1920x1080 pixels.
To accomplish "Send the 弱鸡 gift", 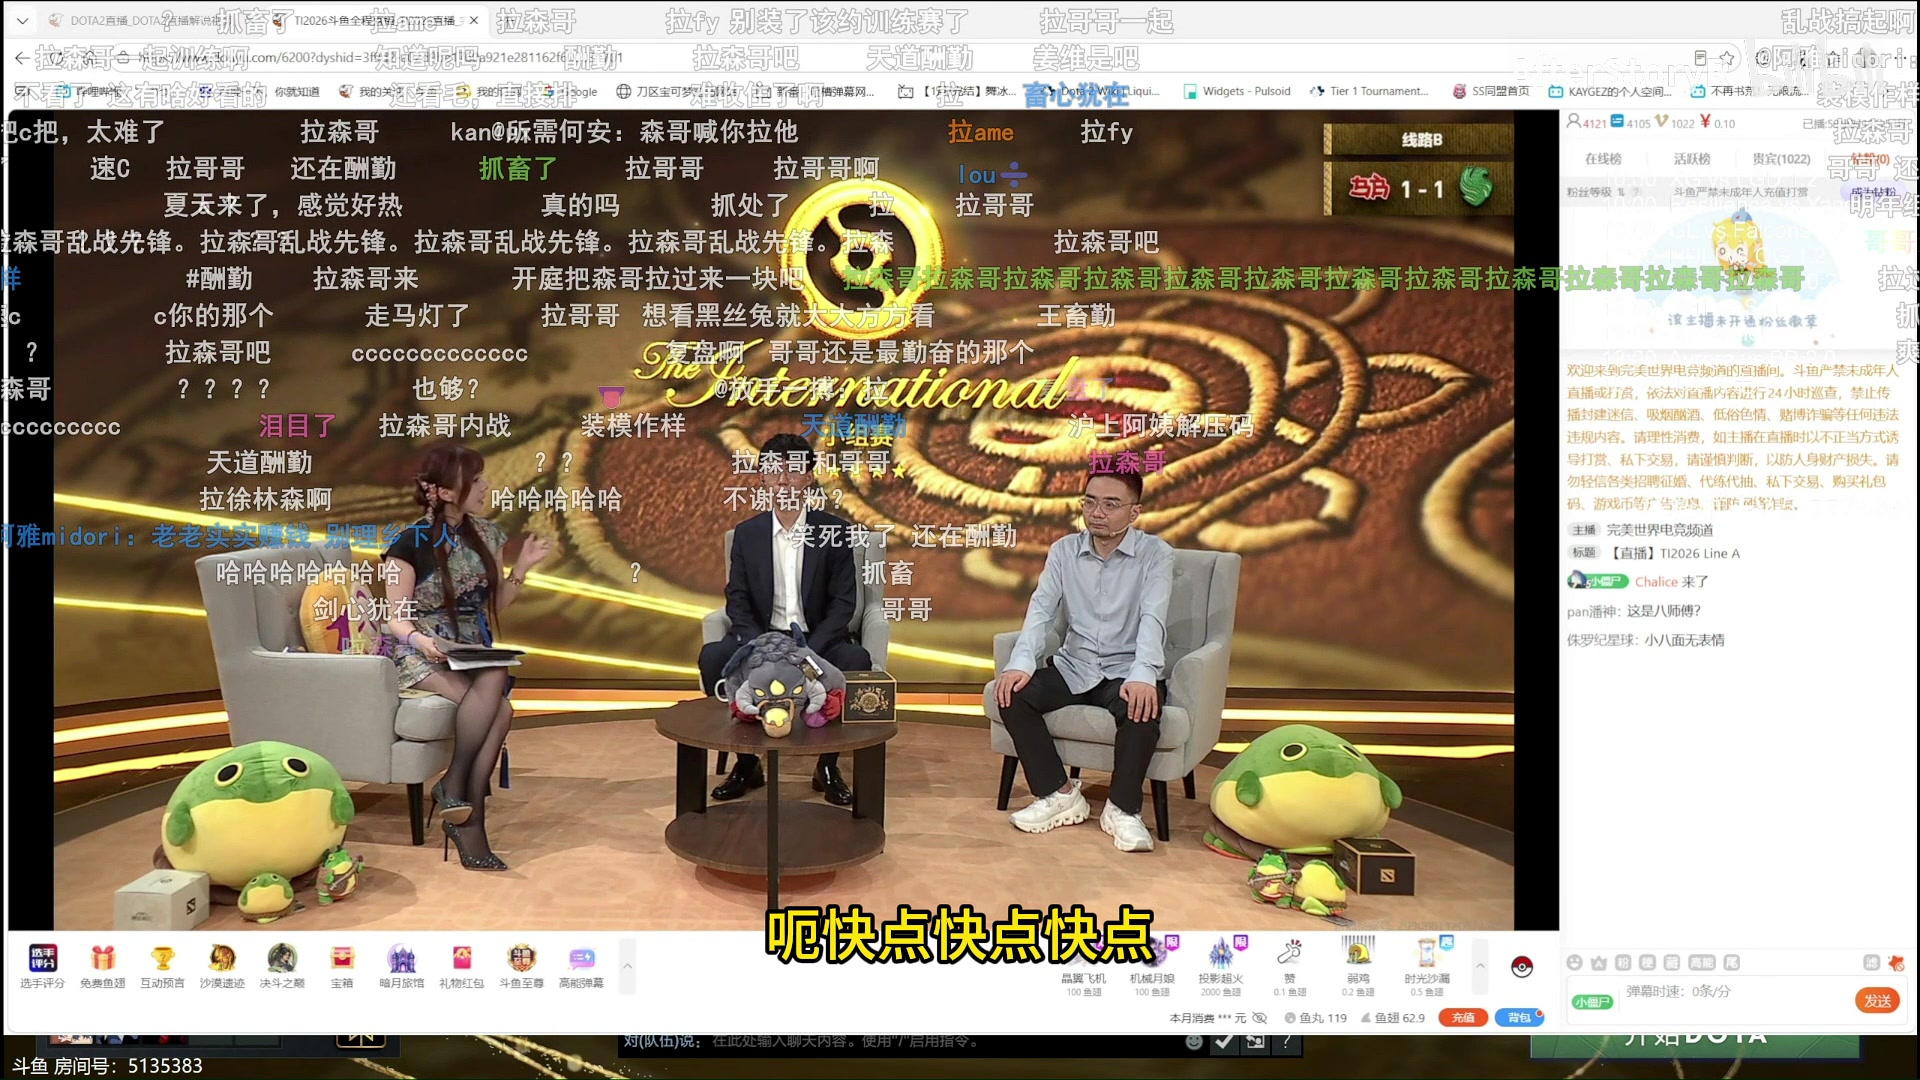I will pos(1357,968).
